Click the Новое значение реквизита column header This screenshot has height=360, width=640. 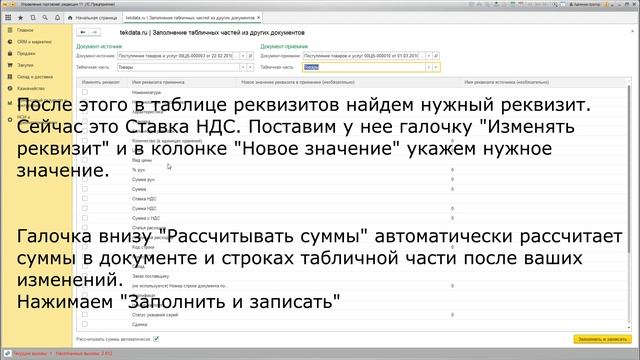coord(298,82)
